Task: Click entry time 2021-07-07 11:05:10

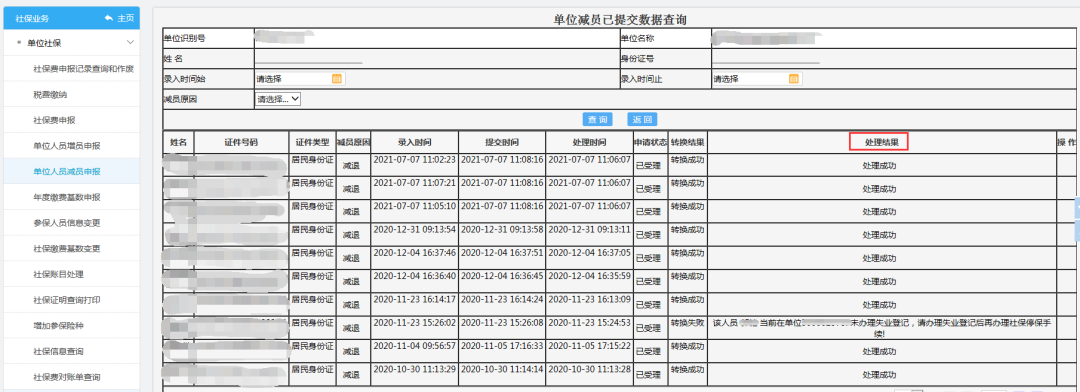Action: click(415, 206)
